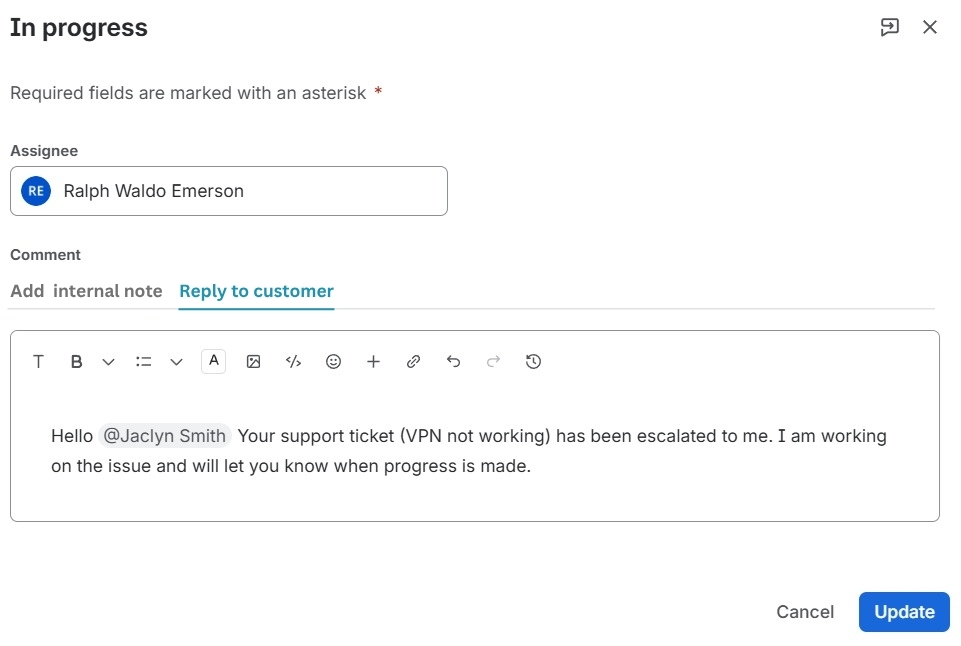Viewport: 961px width, 646px height.
Task: Open the canned responses history icon
Action: click(x=533, y=362)
